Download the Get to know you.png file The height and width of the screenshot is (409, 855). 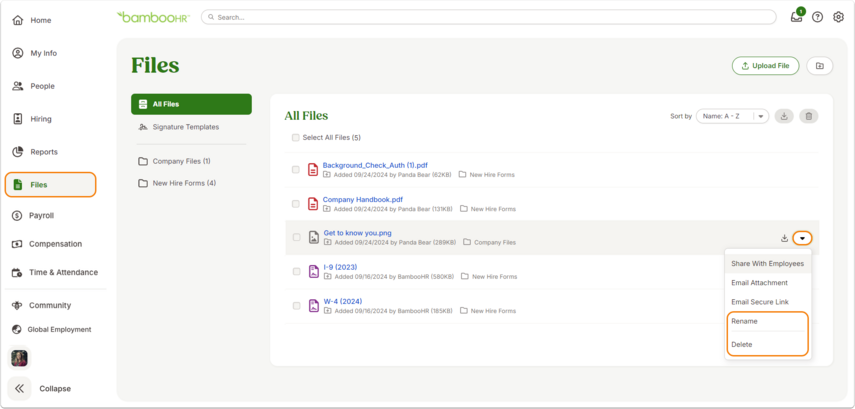tap(784, 238)
